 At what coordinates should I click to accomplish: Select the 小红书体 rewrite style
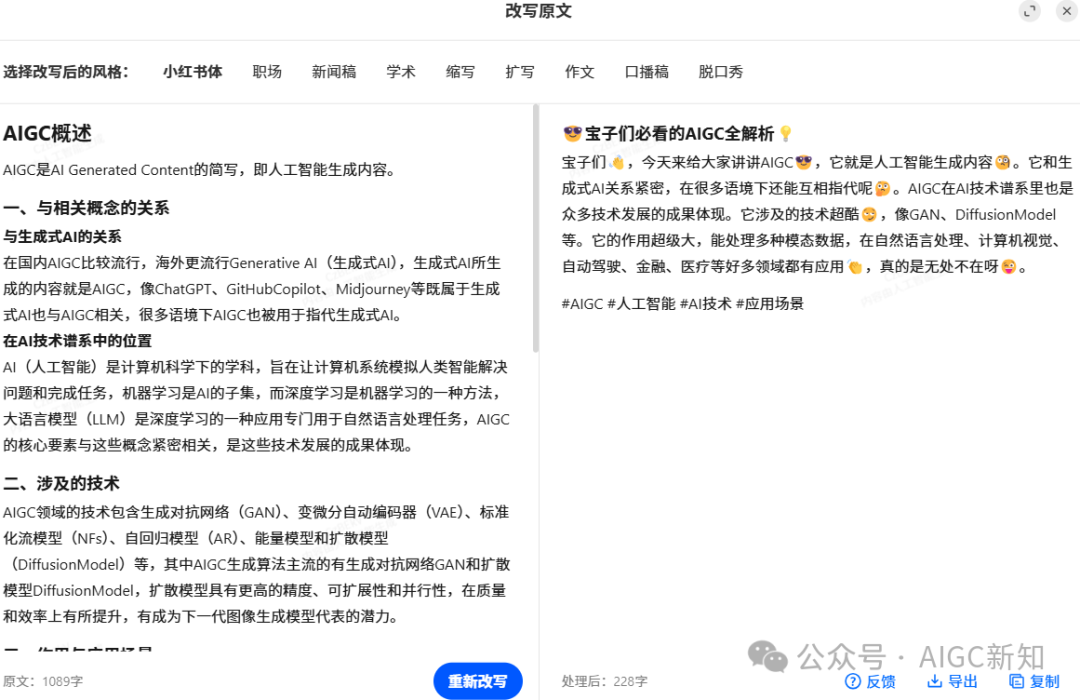[193, 72]
